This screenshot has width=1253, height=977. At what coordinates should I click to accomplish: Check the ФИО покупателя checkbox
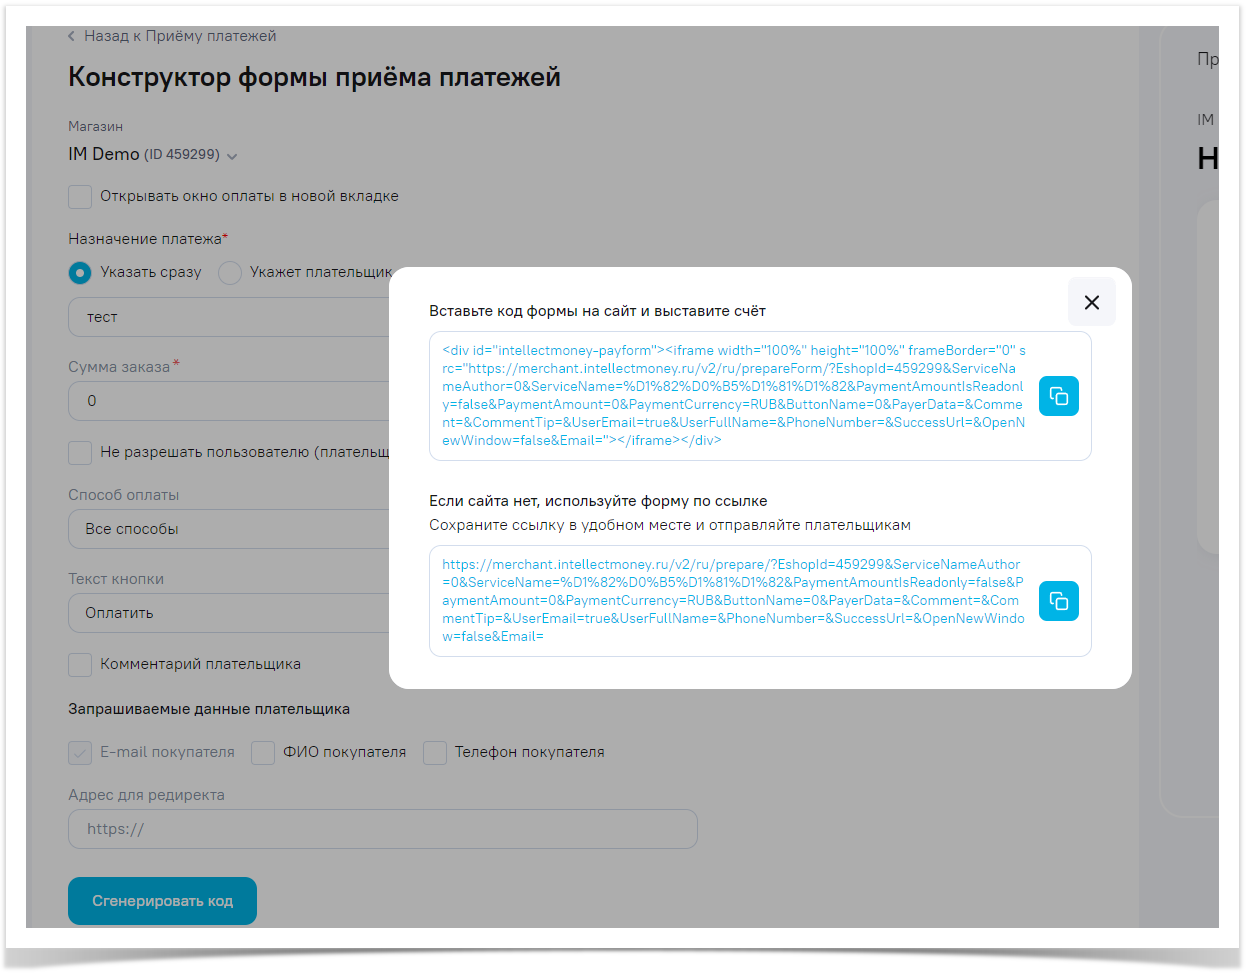click(x=263, y=752)
